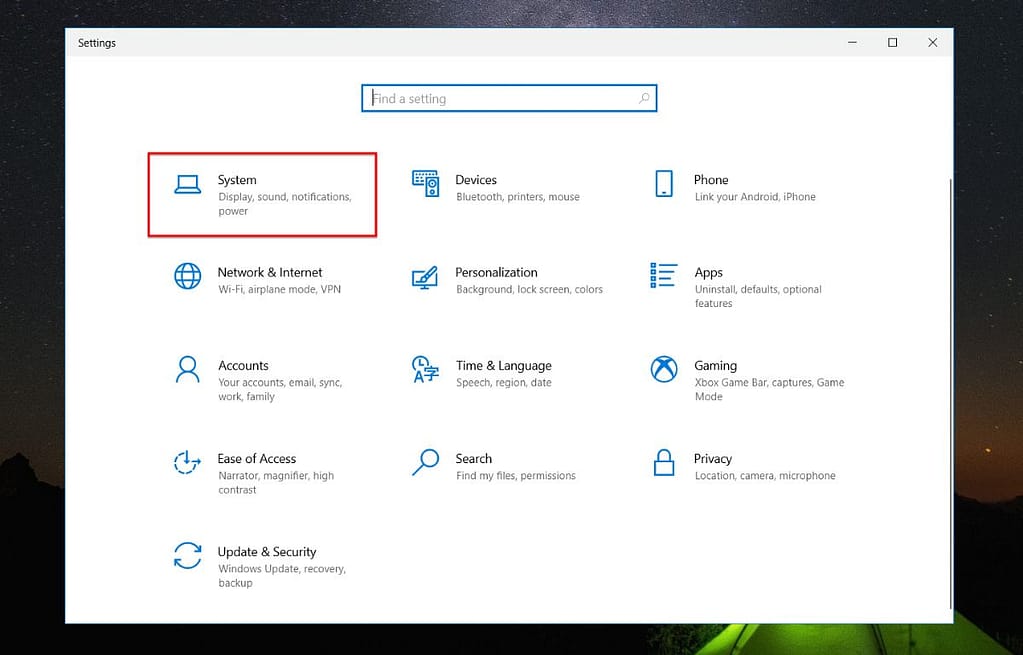Click 'Uninstall, defaults, optional features' description
Viewport: 1023px width, 655px height.
[x=757, y=296]
